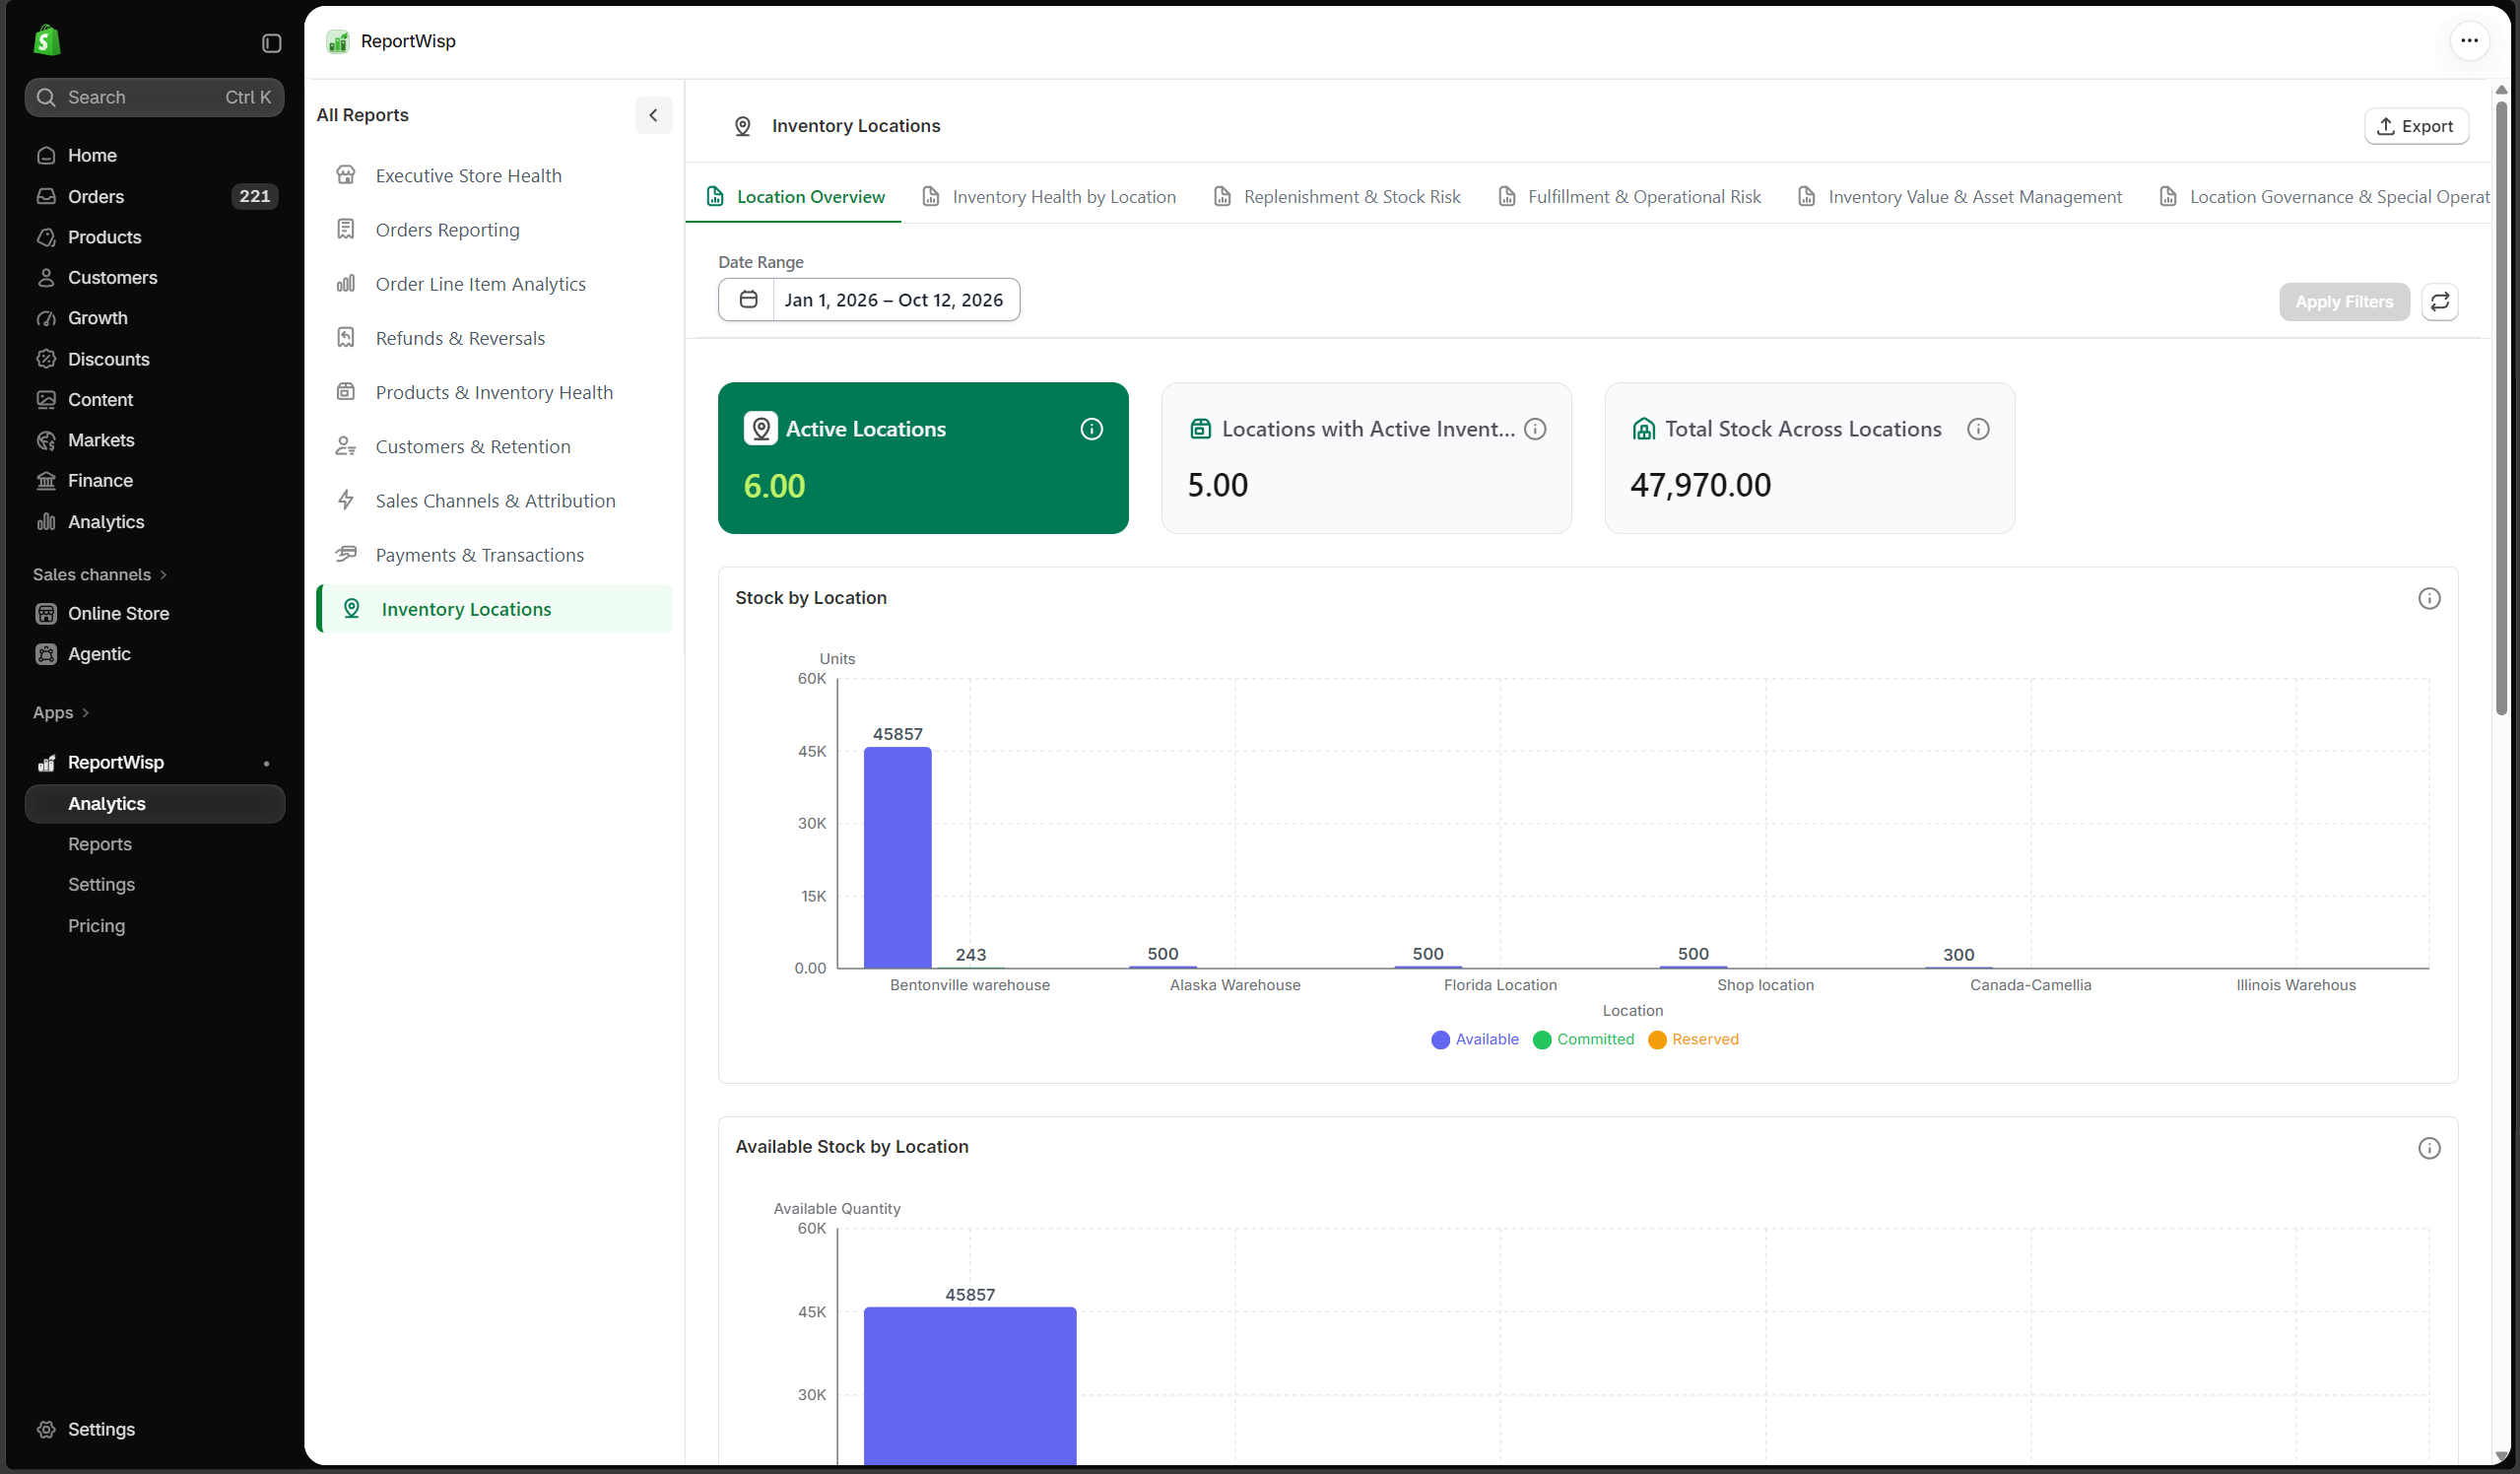Show info for Total Stock Across Locations

1977,429
